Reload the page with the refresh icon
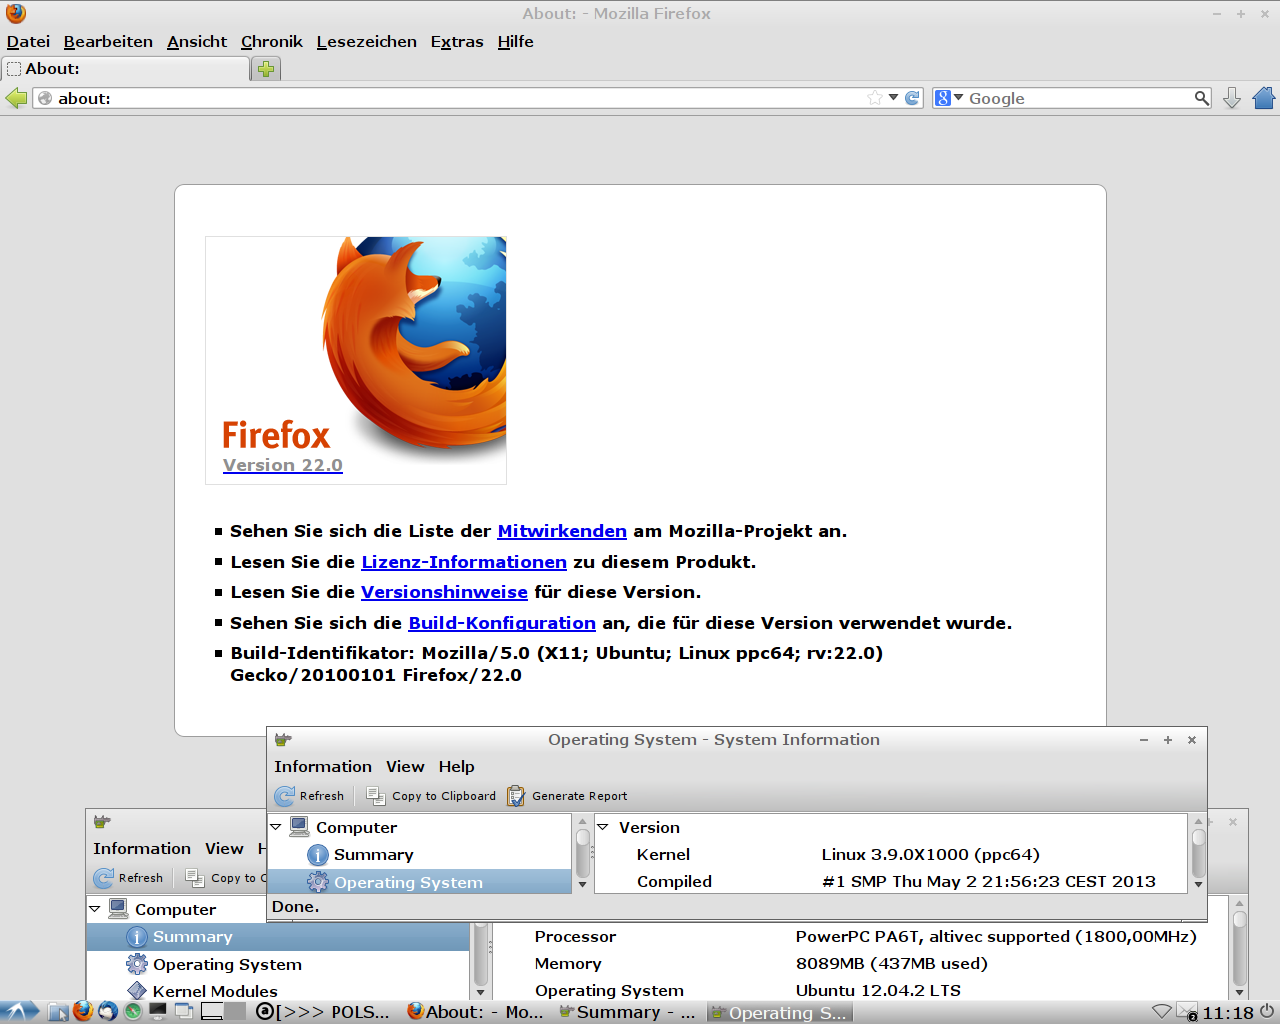The image size is (1280, 1024). [912, 98]
